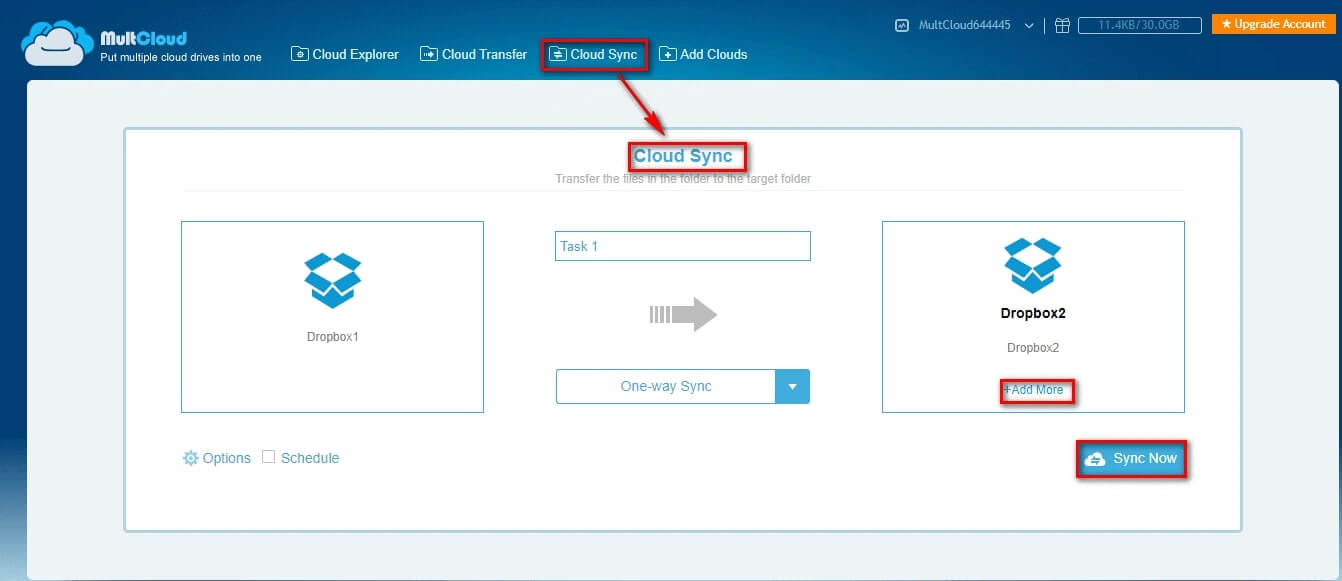Image resolution: width=1342 pixels, height=581 pixels.
Task: Enable the Schedule checkbox
Action: (268, 457)
